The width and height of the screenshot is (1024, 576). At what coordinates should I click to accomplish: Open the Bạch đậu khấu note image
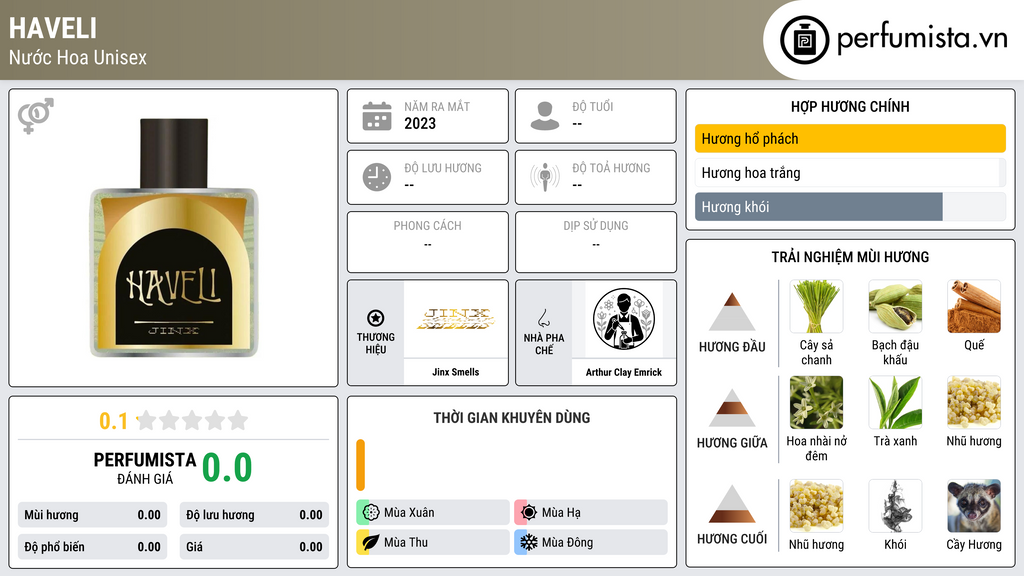(895, 306)
